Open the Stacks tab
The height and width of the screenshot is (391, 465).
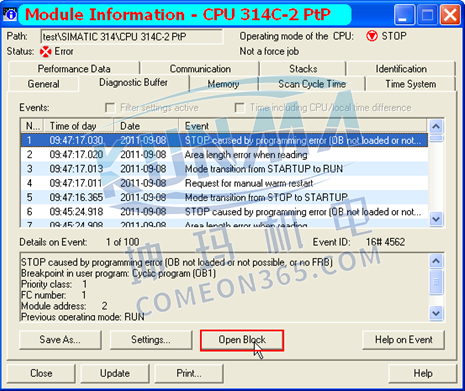click(x=303, y=69)
